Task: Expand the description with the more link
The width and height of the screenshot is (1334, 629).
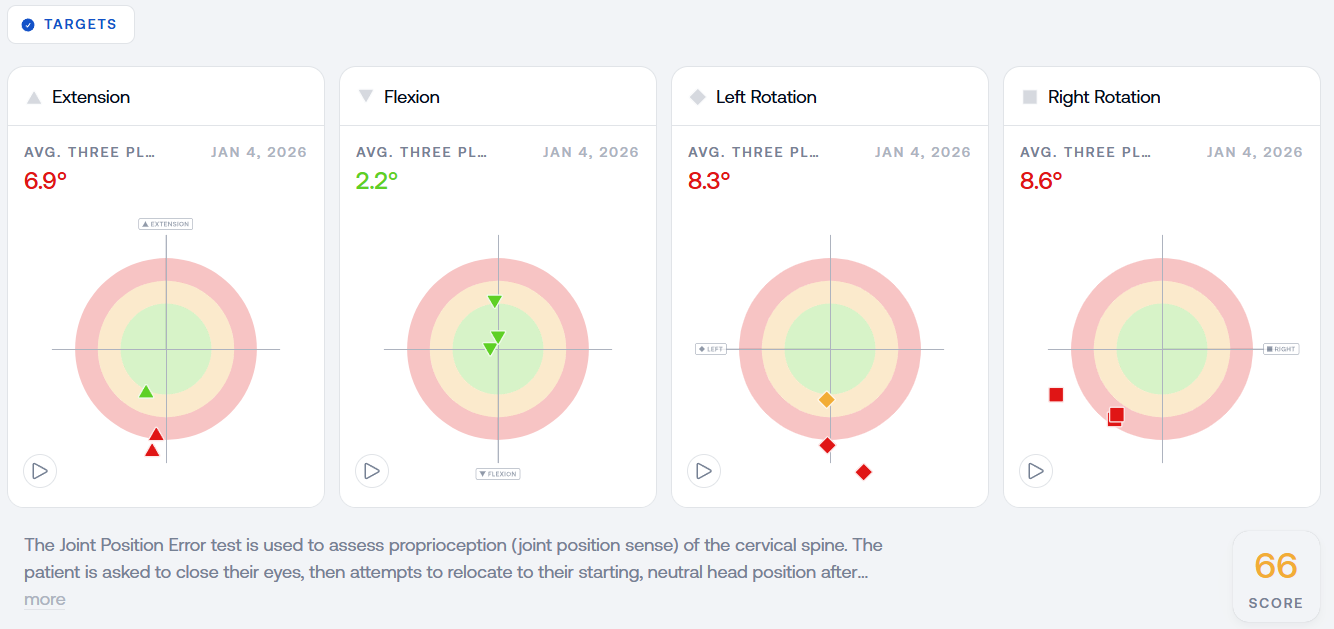Action: (45, 599)
